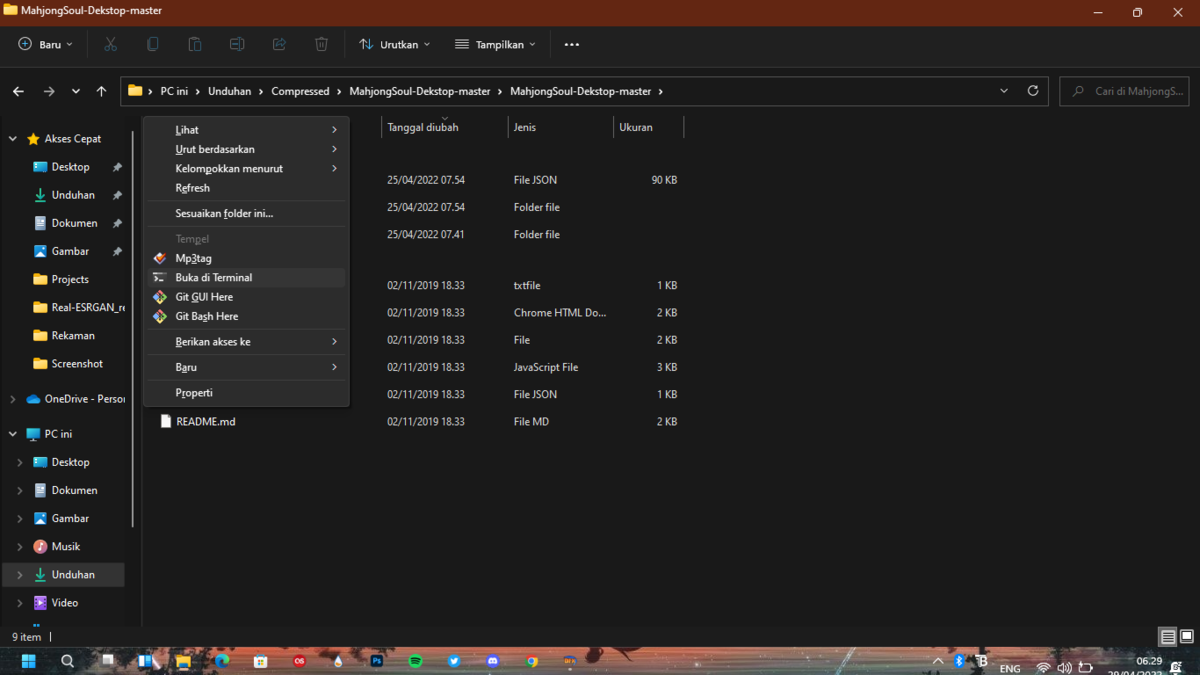Open the Urutkan sort dropdown

point(395,44)
